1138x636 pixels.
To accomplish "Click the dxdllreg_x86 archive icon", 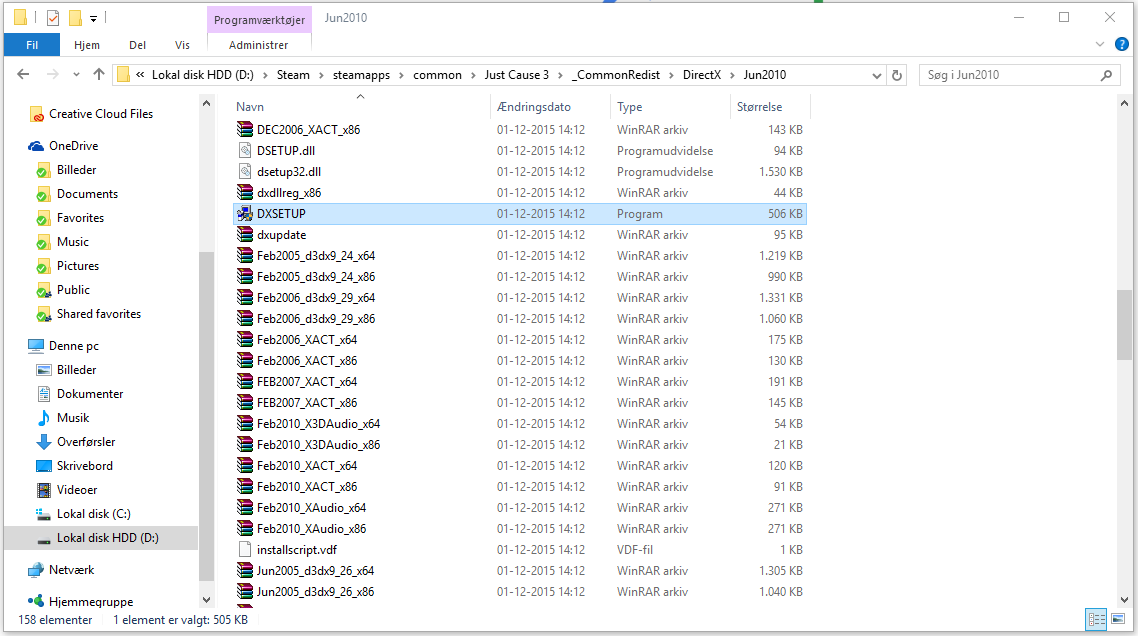I will (x=245, y=192).
